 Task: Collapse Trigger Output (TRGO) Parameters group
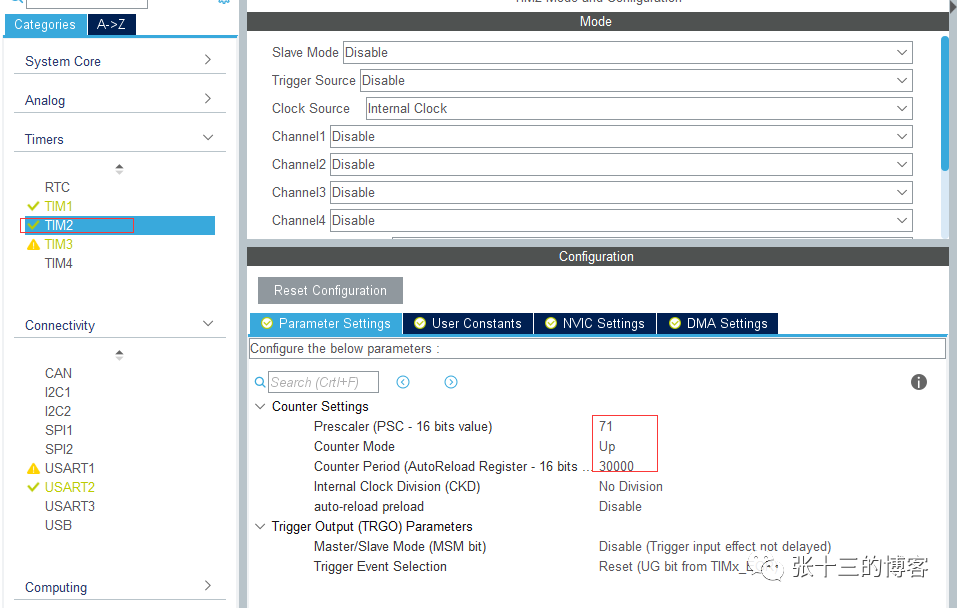[260, 527]
